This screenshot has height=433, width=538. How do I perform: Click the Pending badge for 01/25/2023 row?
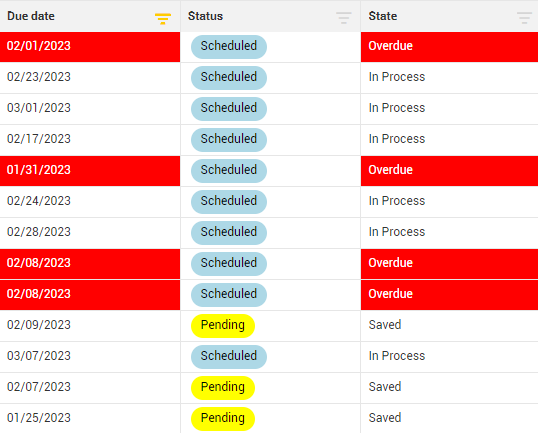pos(223,419)
